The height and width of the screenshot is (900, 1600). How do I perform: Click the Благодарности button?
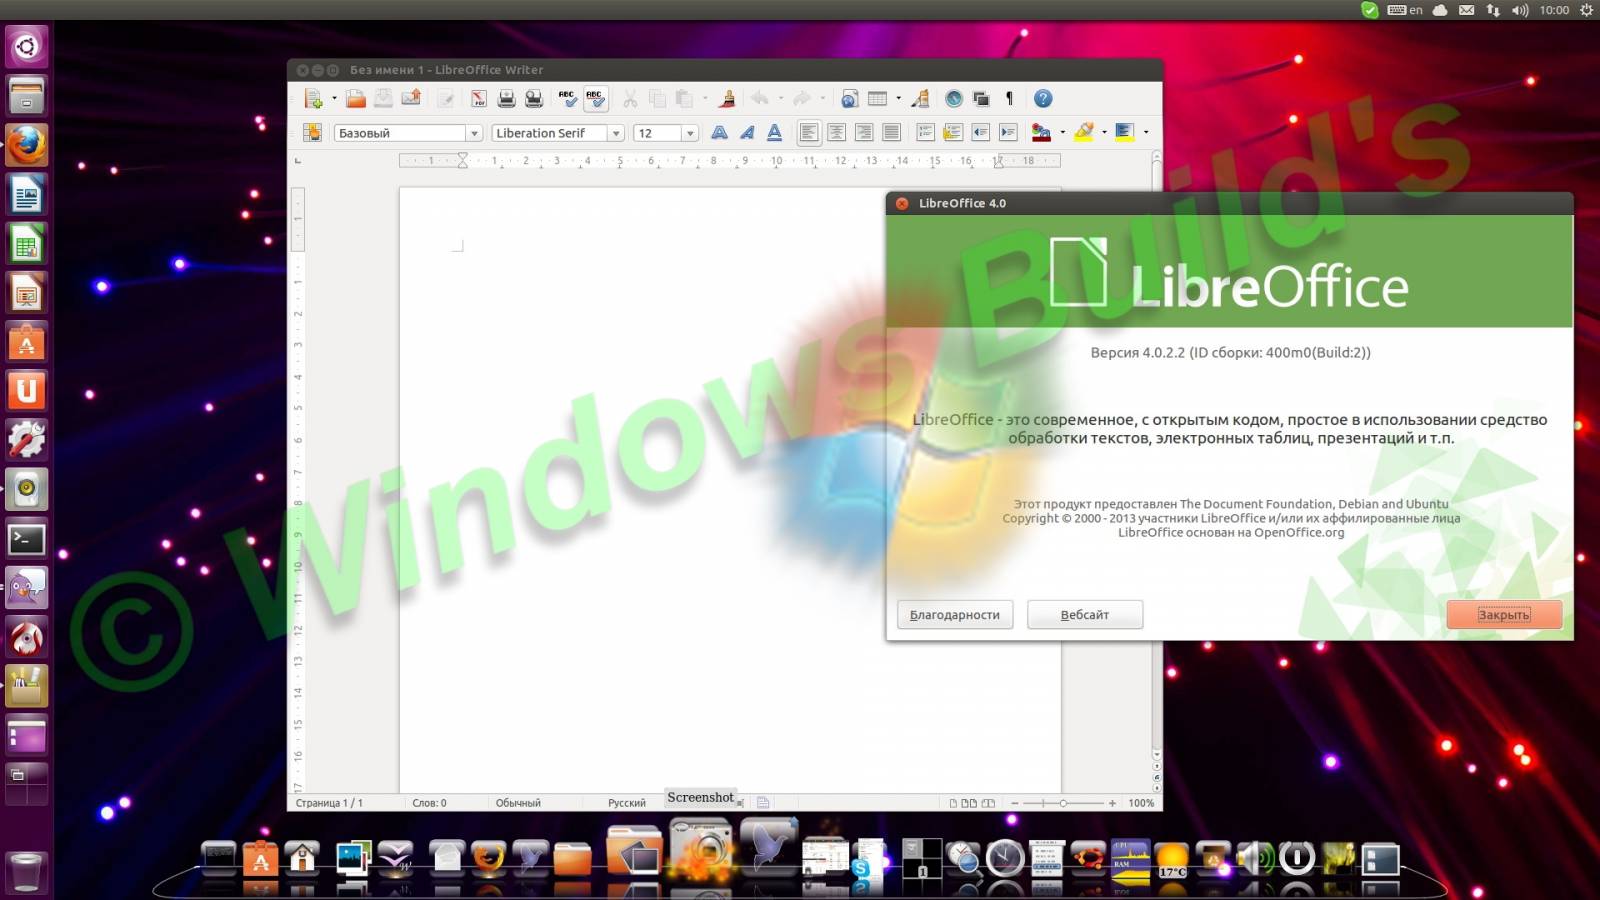click(955, 615)
